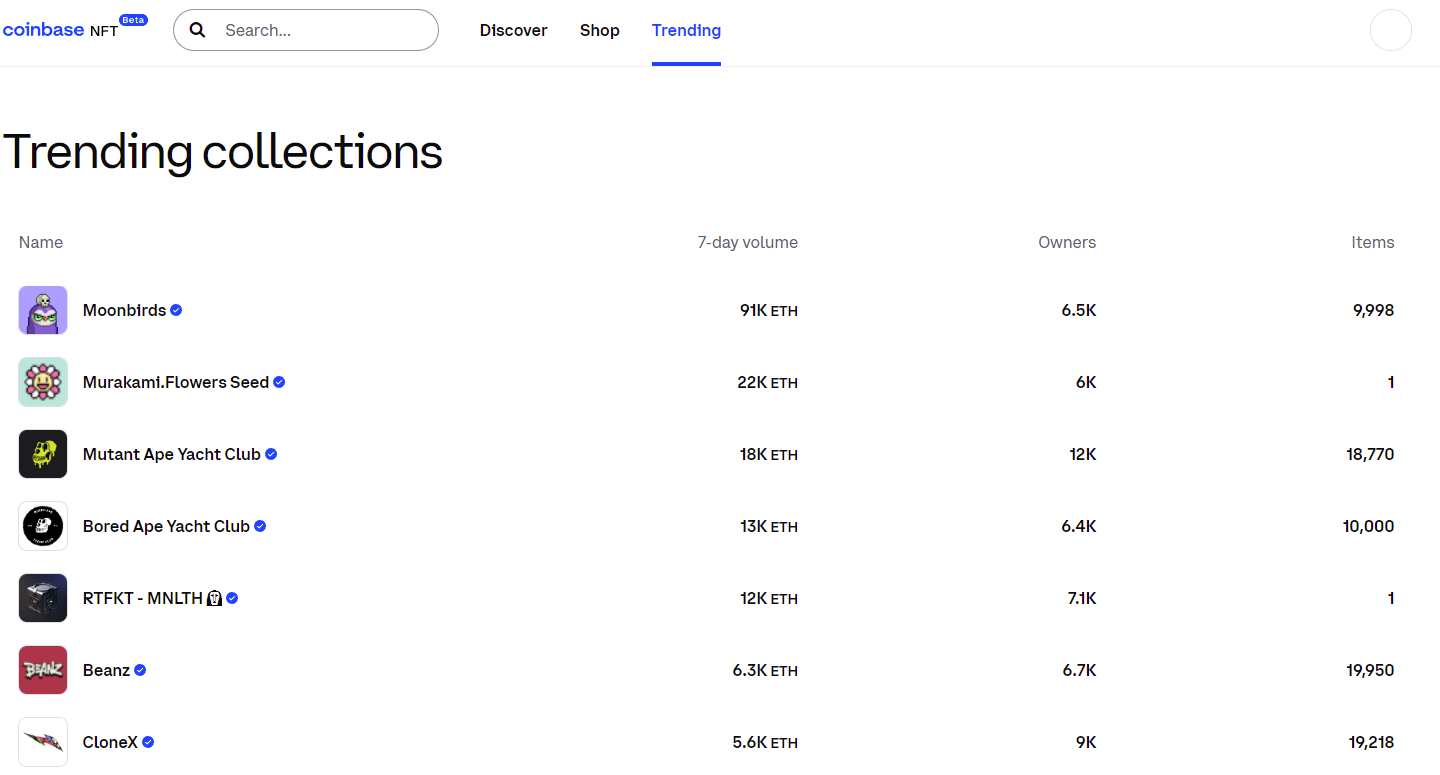
Task: Click the 19,218 items value
Action: 1371,742
